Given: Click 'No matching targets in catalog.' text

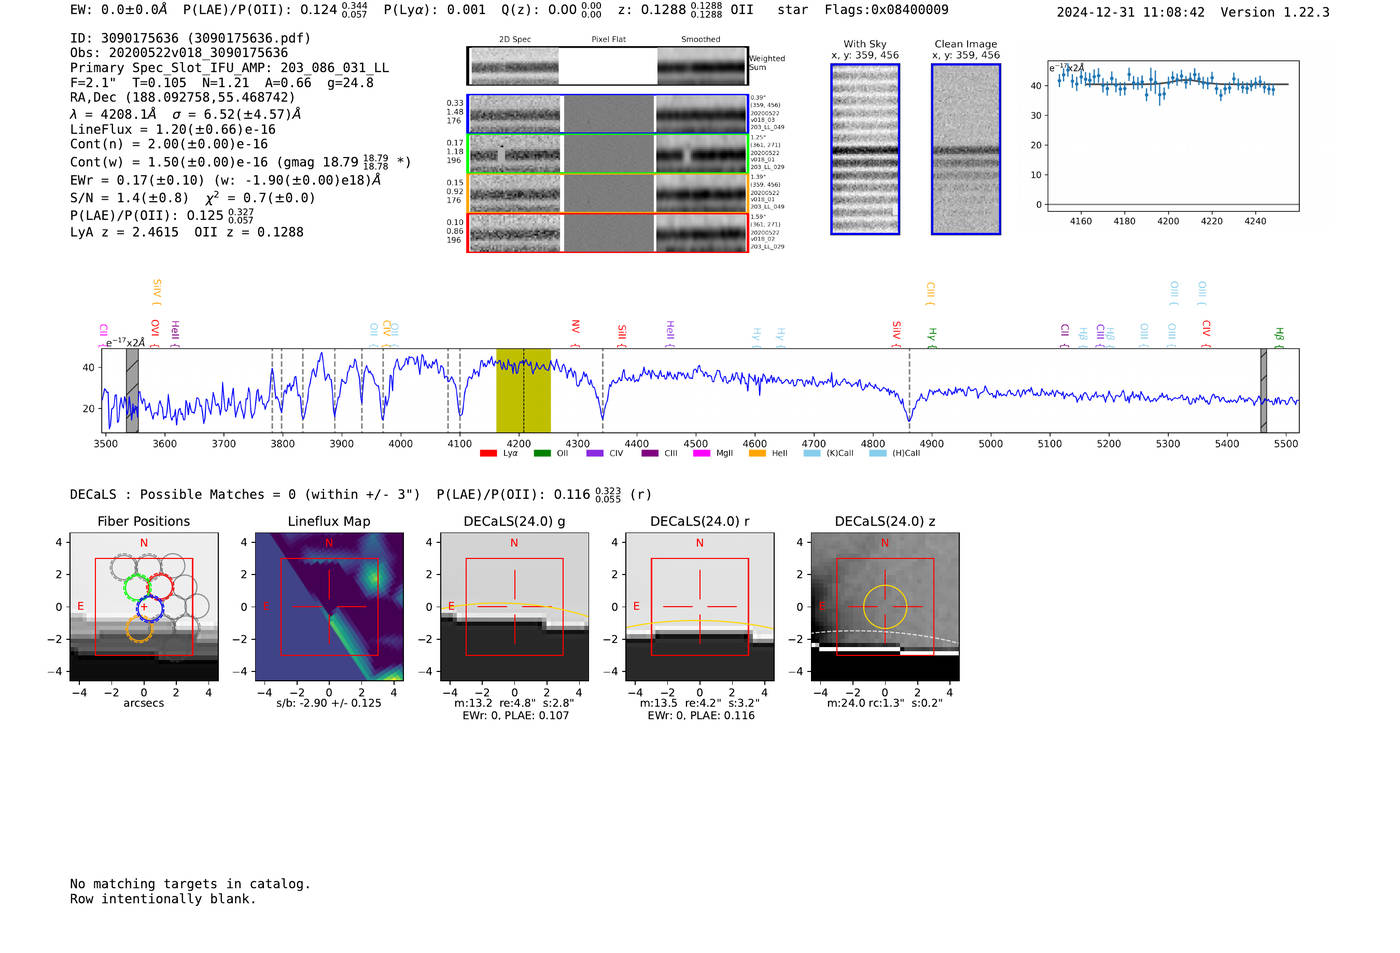Looking at the screenshot, I should tap(190, 884).
